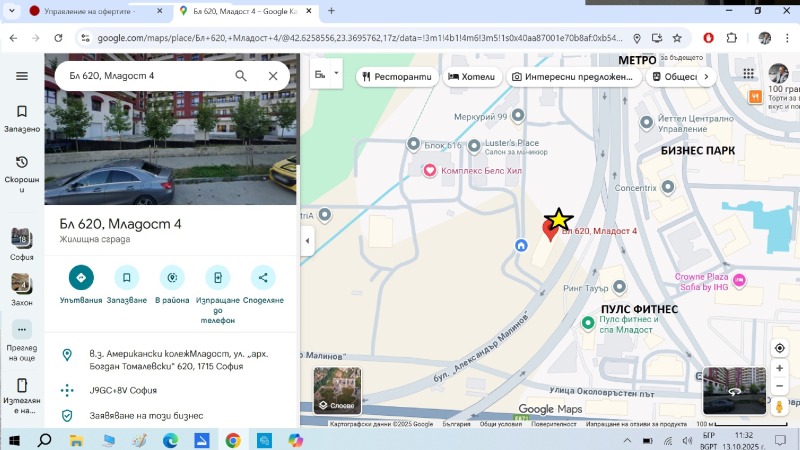Save the place with Запазване icon
Viewport: 800px width, 450px height.
click(x=127, y=277)
